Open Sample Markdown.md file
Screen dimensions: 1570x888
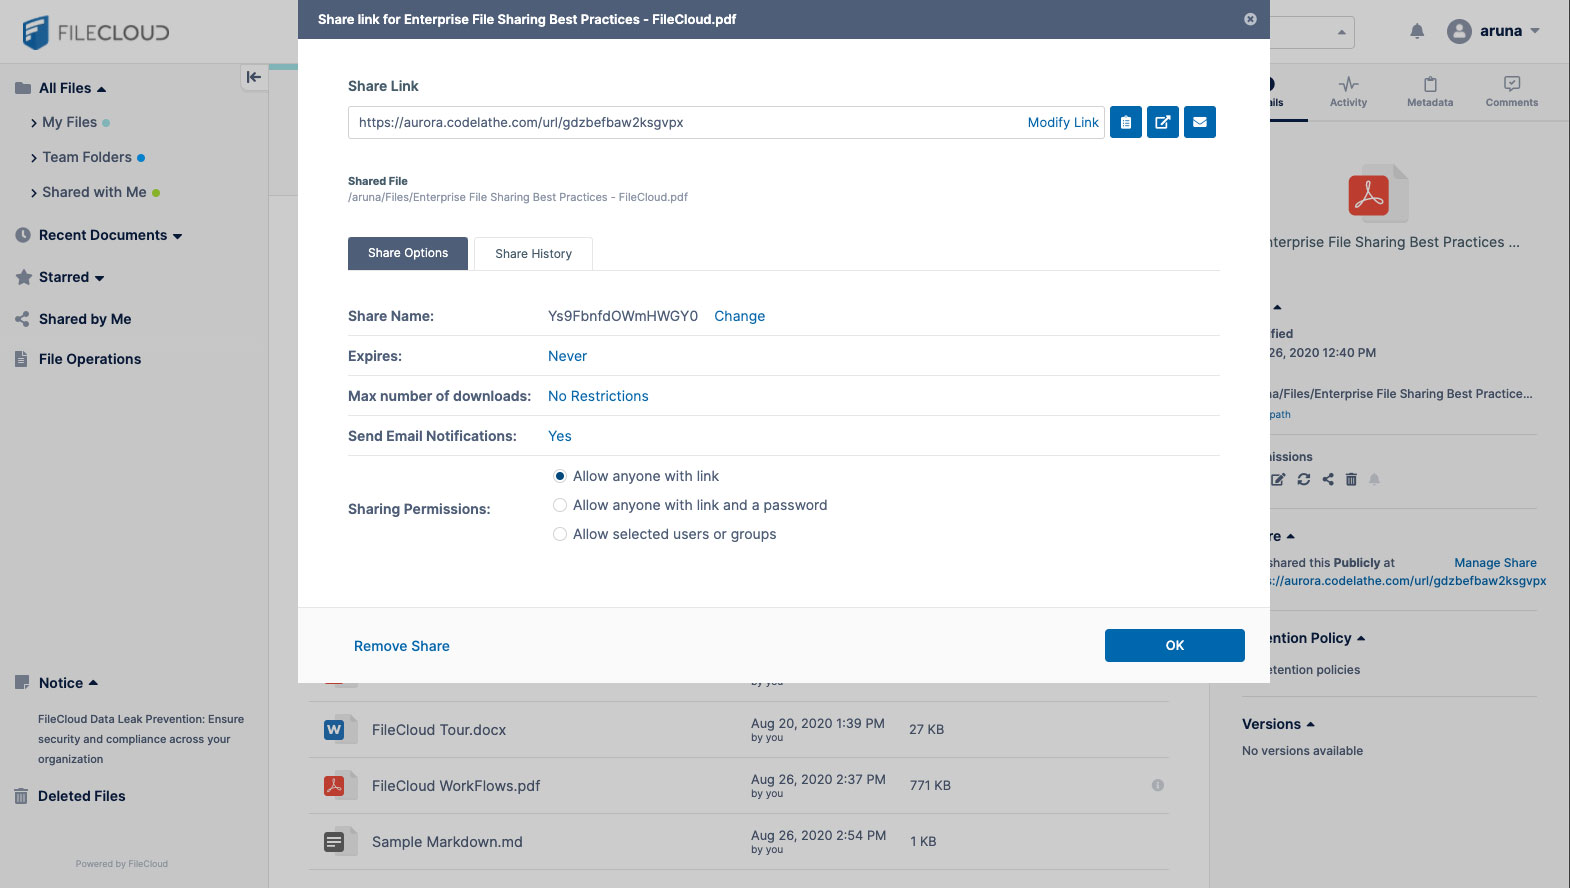click(447, 842)
